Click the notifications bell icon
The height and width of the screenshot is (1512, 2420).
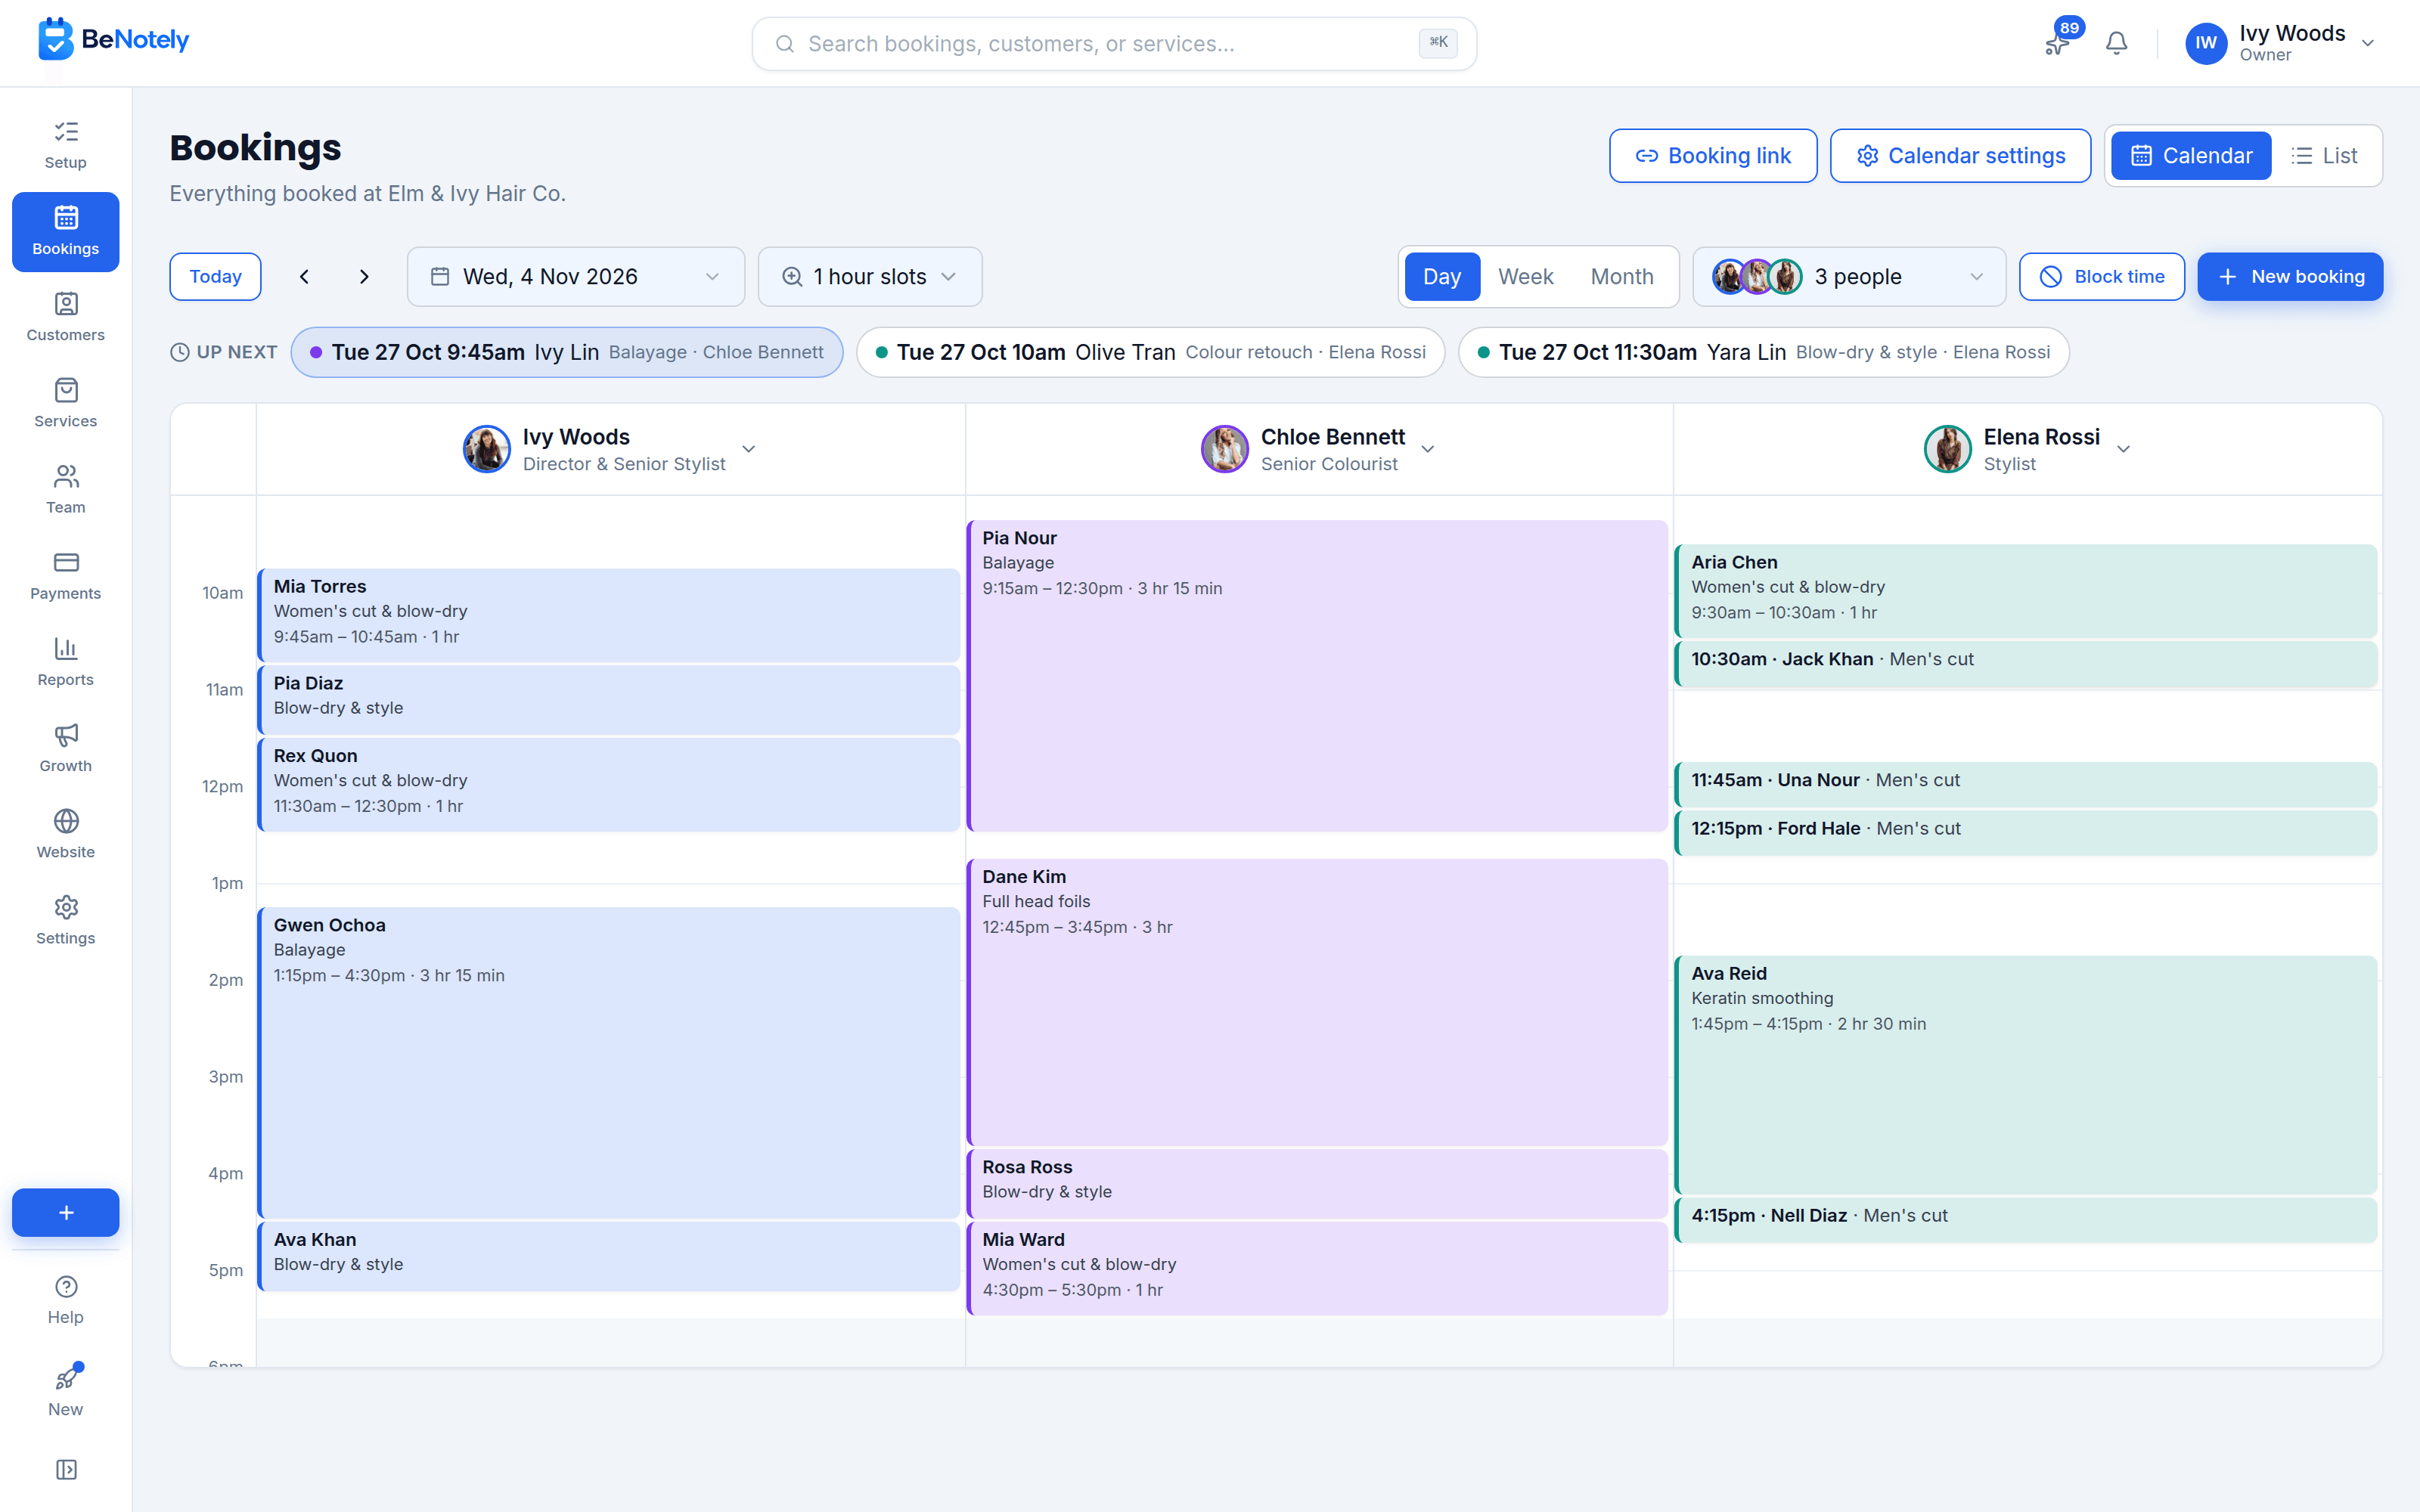point(2116,43)
